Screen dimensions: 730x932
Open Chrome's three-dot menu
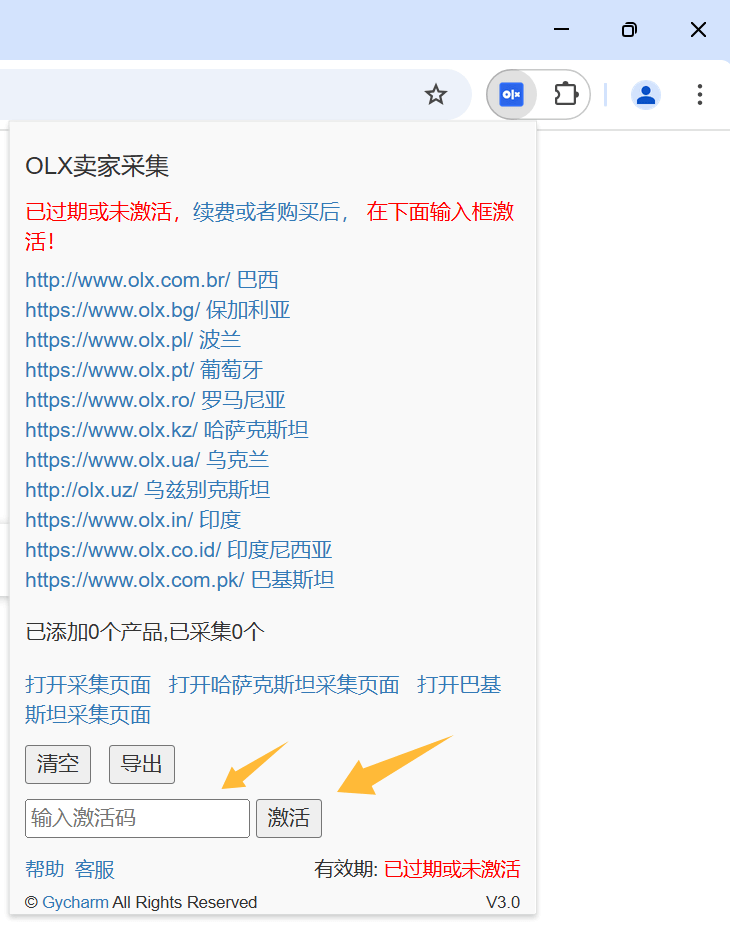coord(700,95)
